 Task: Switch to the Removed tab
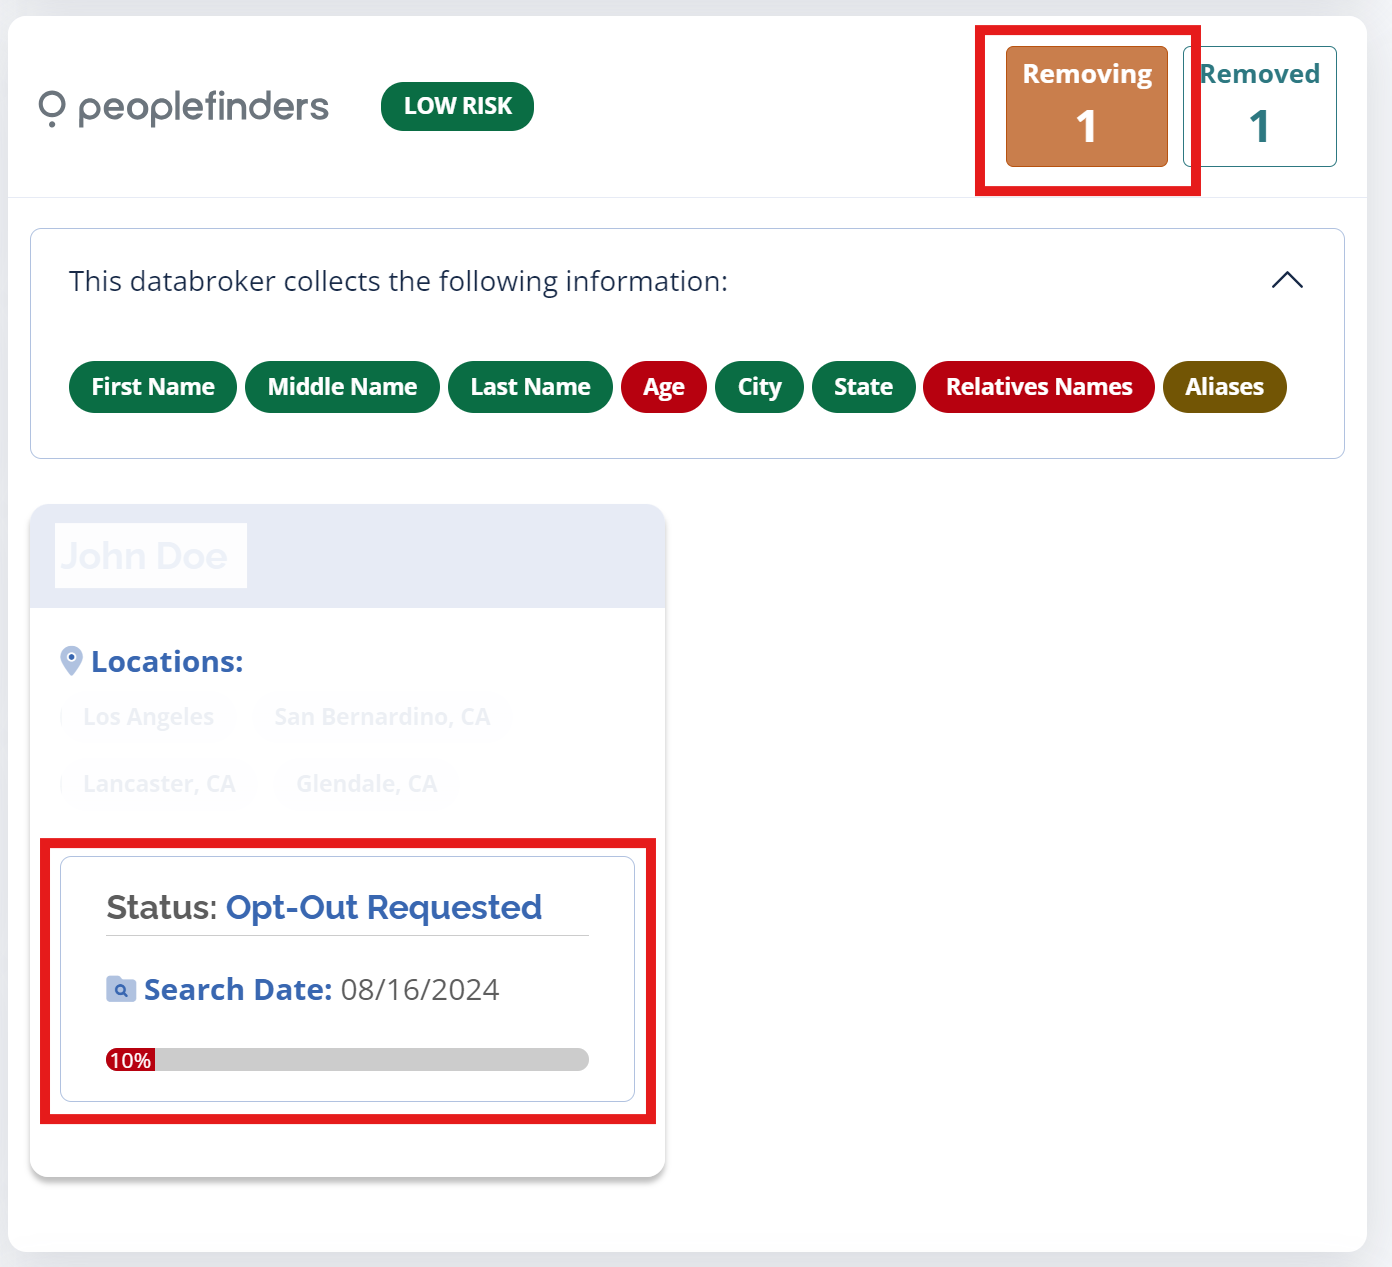tap(1260, 106)
